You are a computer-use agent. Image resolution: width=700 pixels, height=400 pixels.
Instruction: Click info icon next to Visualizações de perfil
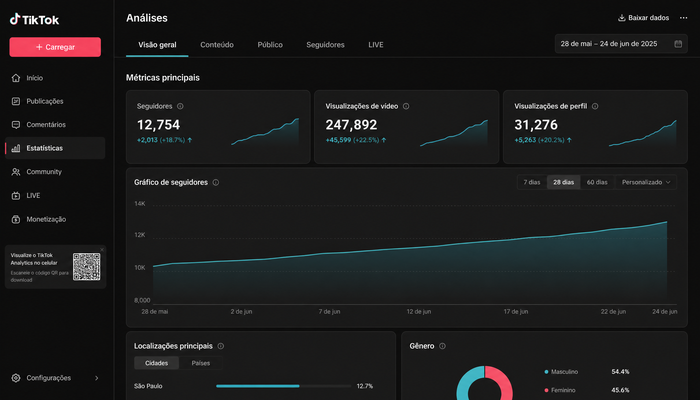(595, 106)
